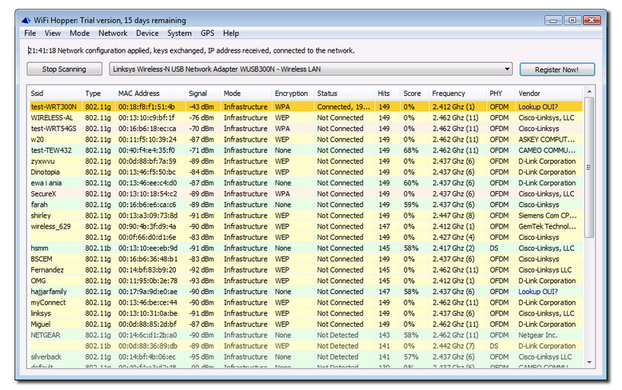Click MAC address 00:0f:66:d0:d1:6e

tap(147, 237)
